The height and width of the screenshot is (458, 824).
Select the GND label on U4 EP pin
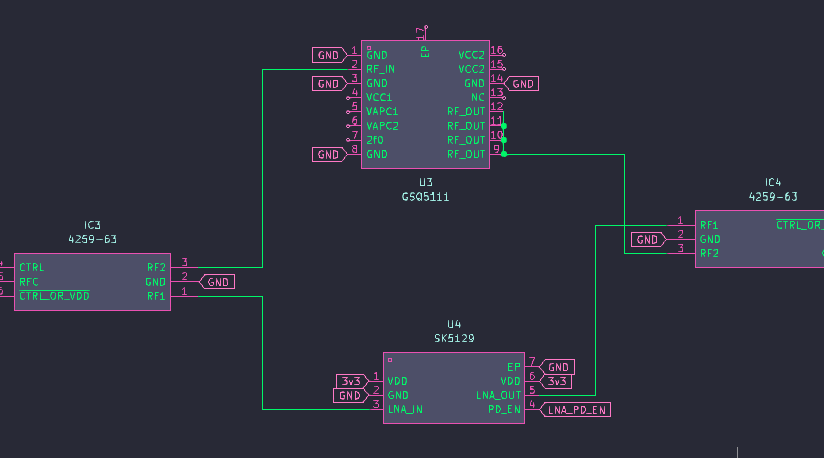(559, 367)
